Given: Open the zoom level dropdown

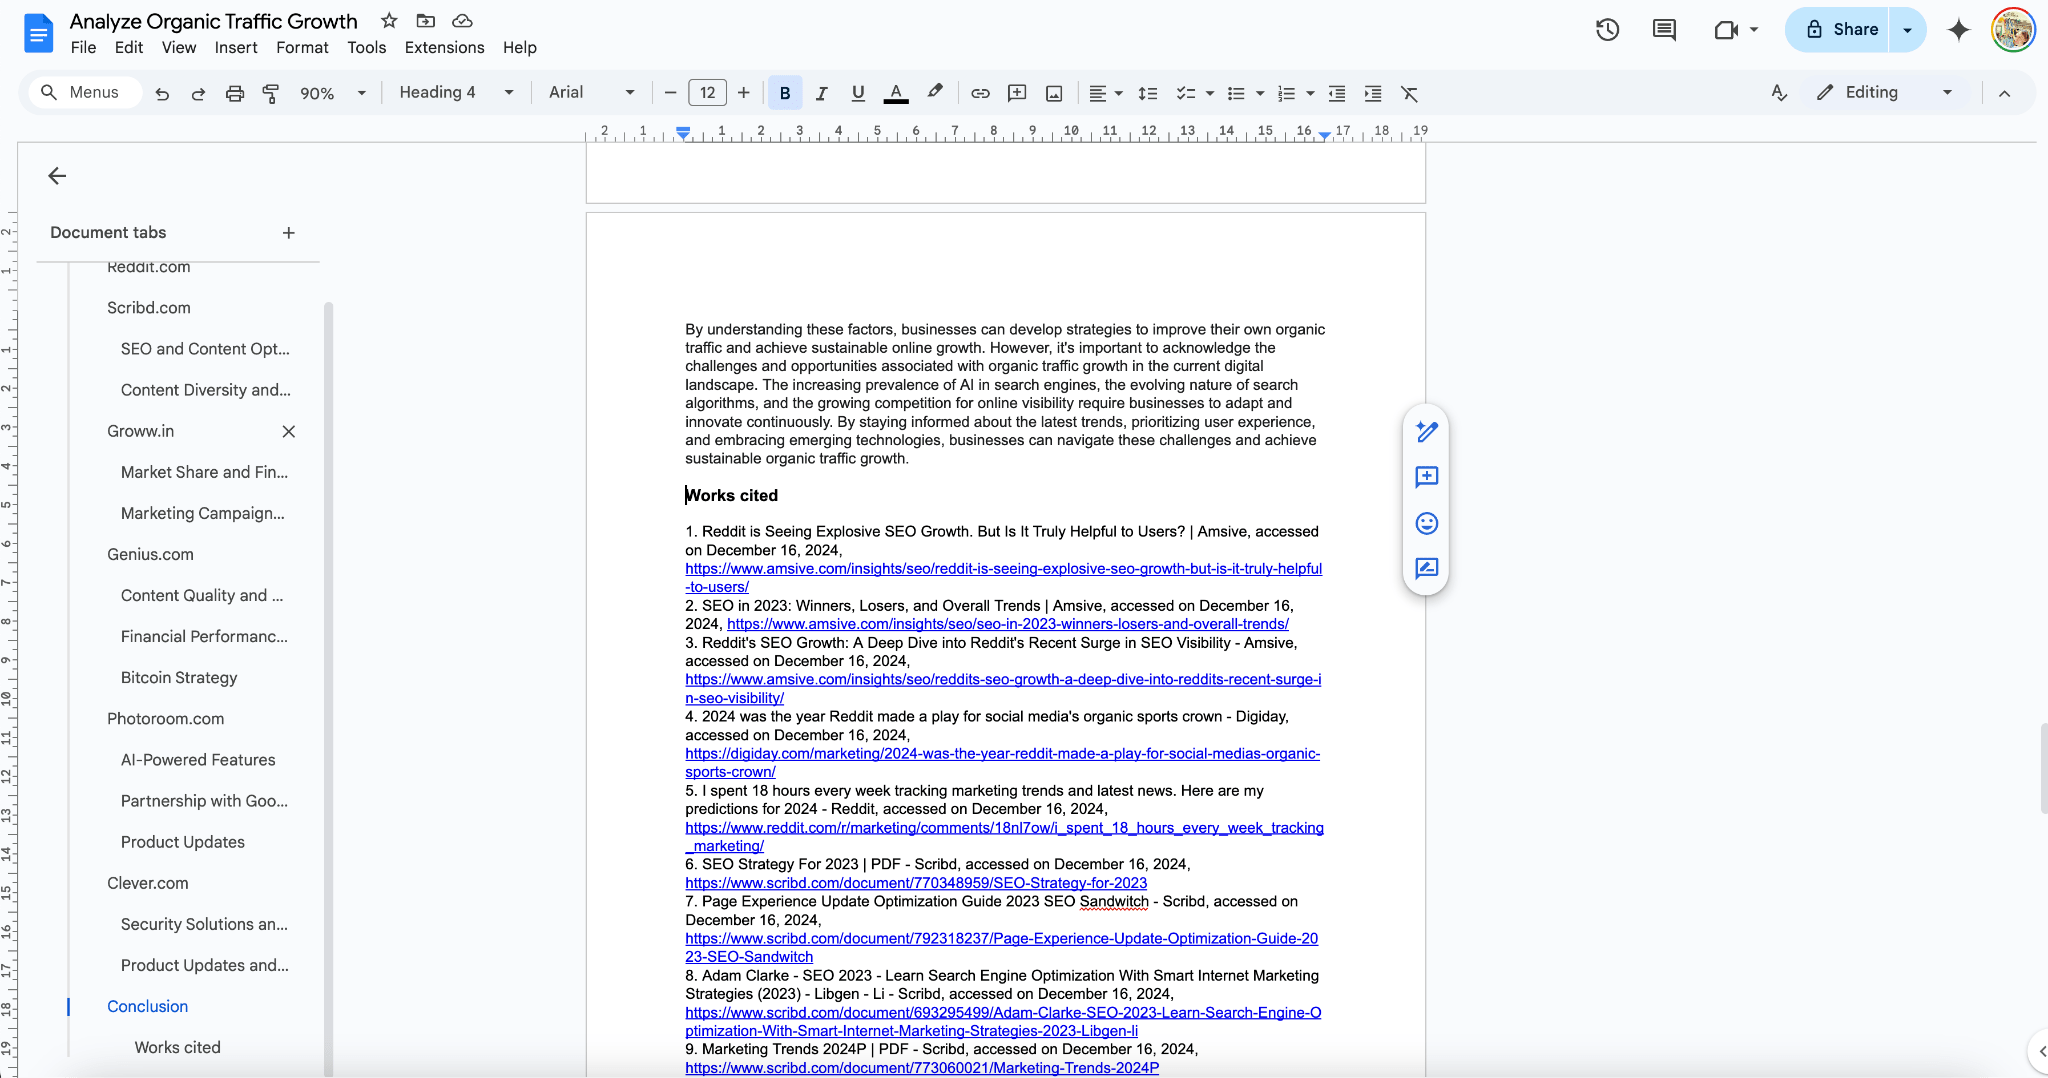Looking at the screenshot, I should (334, 92).
